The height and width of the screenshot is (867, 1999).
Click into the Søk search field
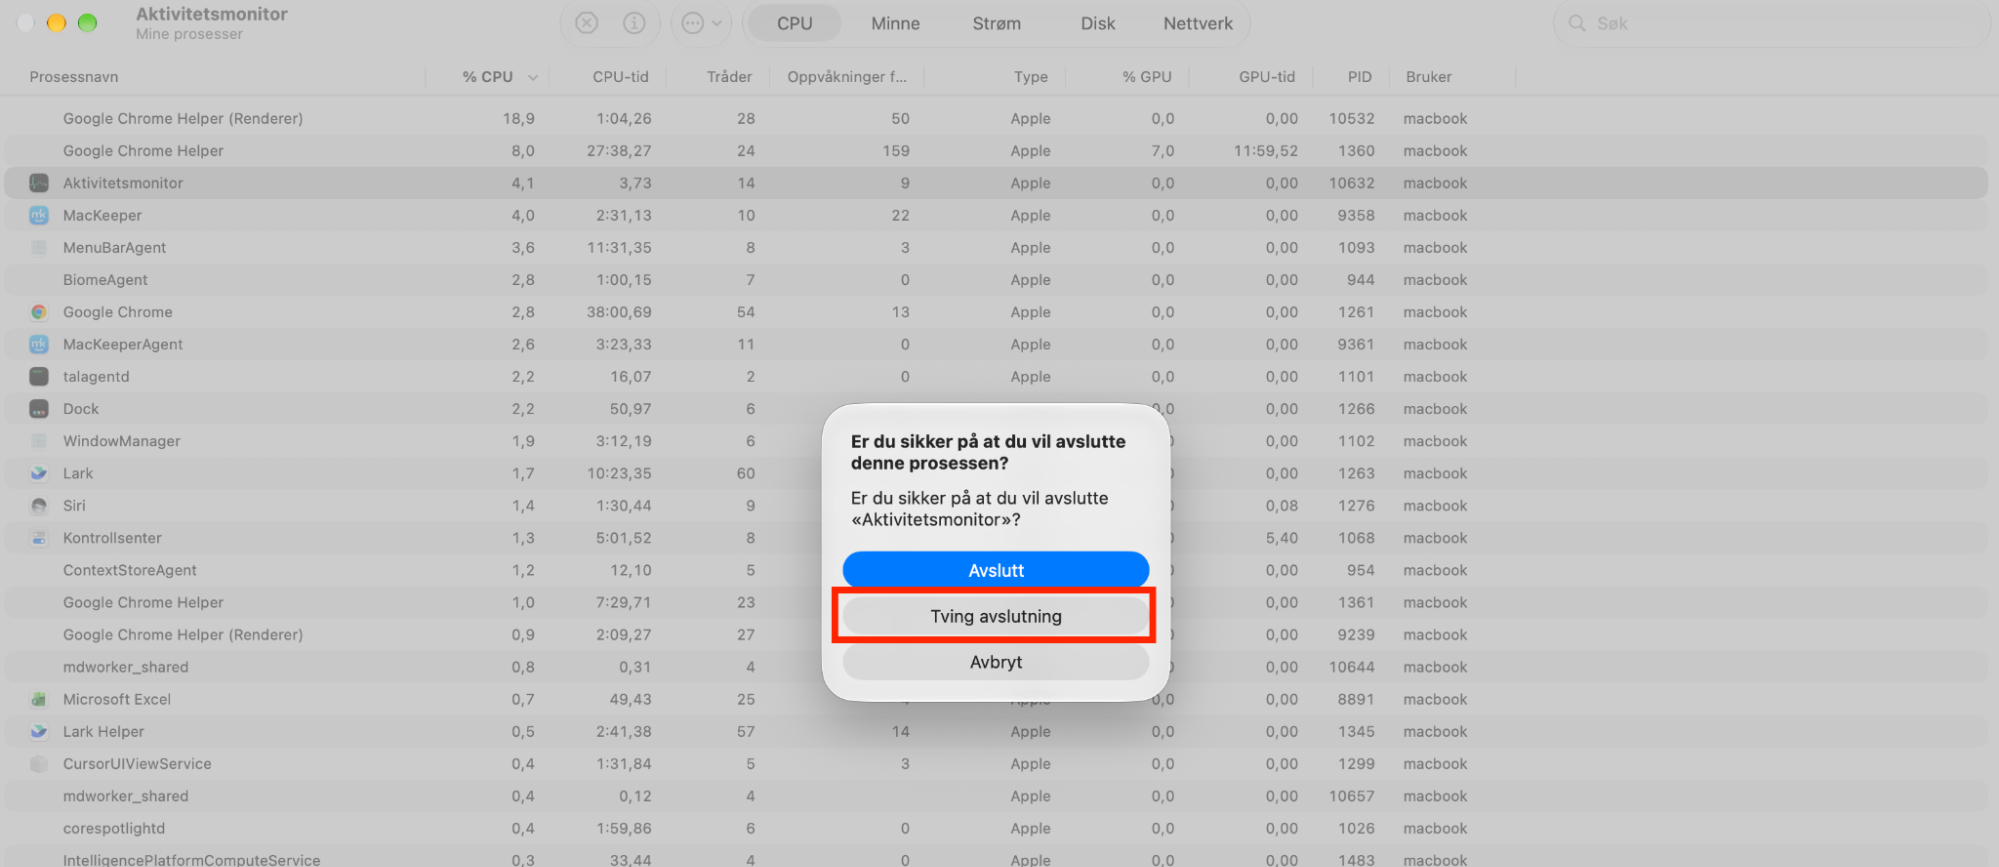[x=1770, y=23]
